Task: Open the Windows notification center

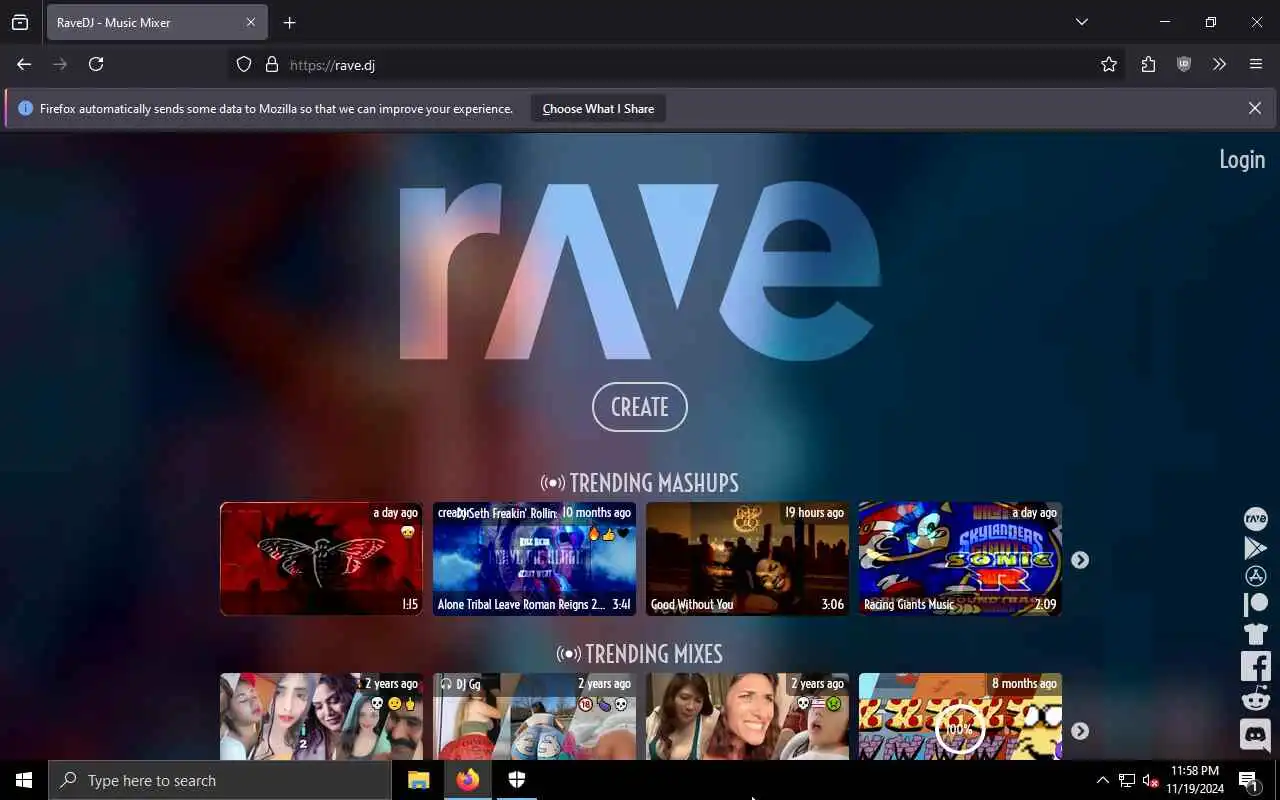Action: point(1249,780)
